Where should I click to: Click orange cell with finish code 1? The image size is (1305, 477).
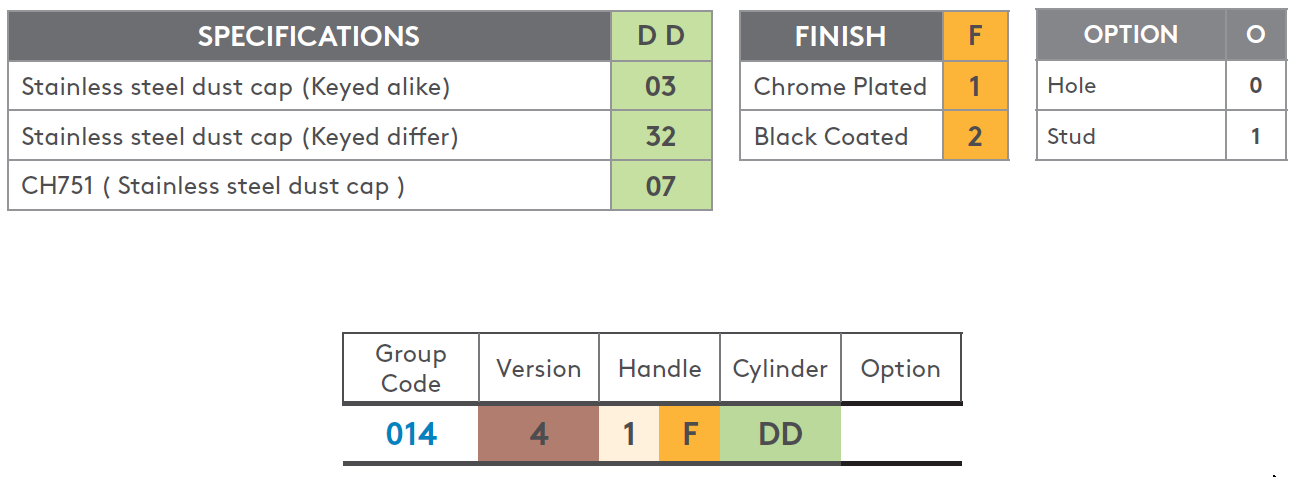click(x=975, y=86)
